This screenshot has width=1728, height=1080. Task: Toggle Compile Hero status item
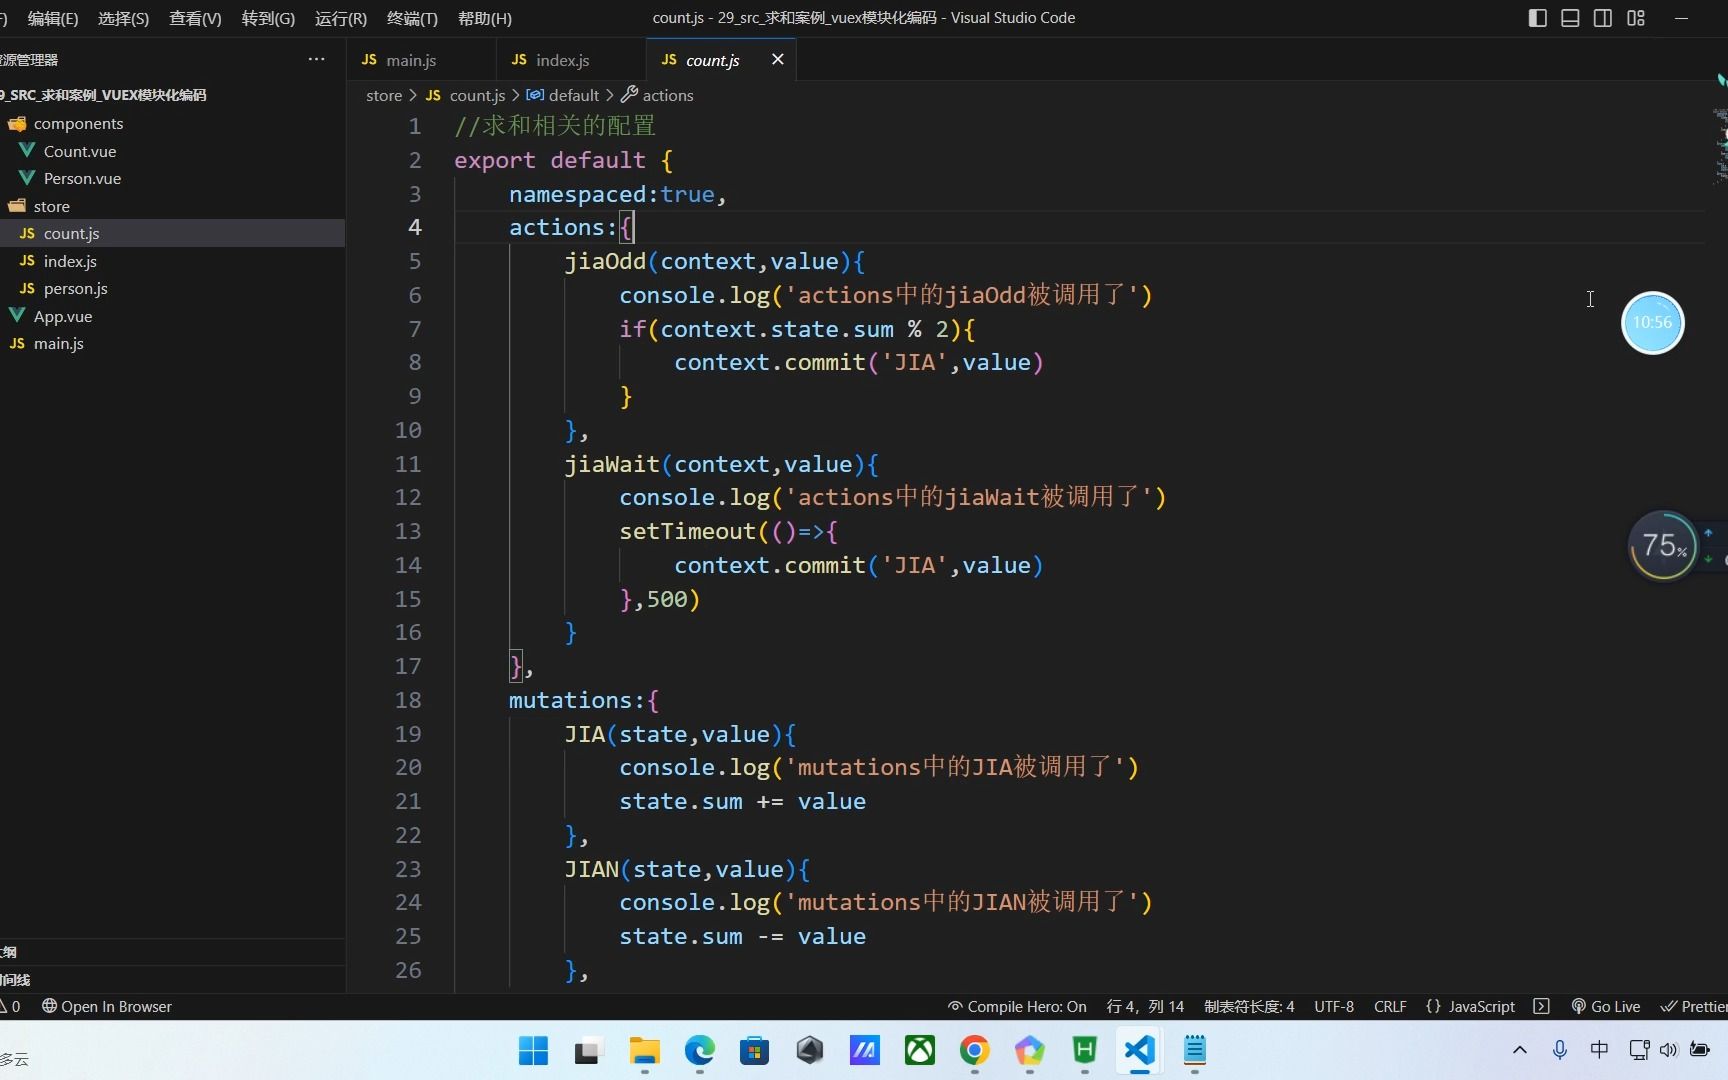(x=1017, y=1006)
